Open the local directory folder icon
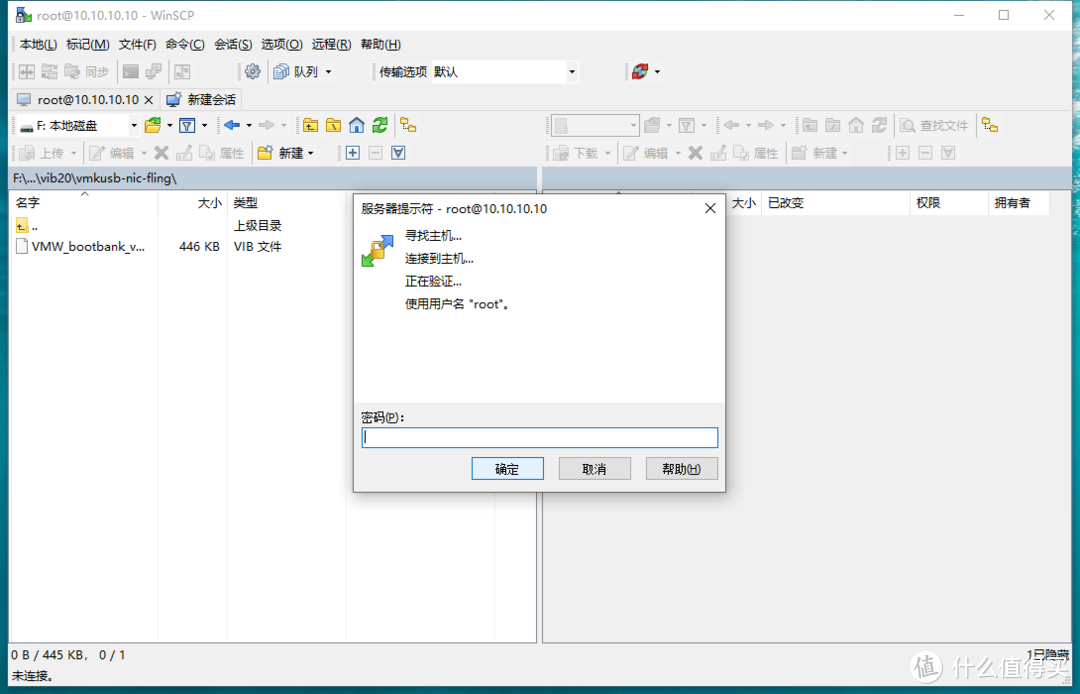This screenshot has width=1080, height=694. (153, 125)
